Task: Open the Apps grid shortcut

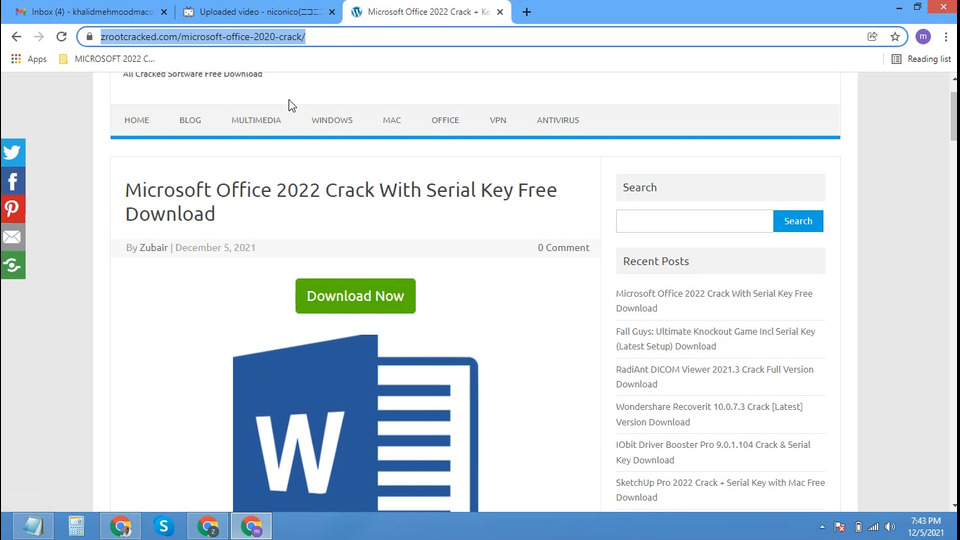Action: pos(29,59)
